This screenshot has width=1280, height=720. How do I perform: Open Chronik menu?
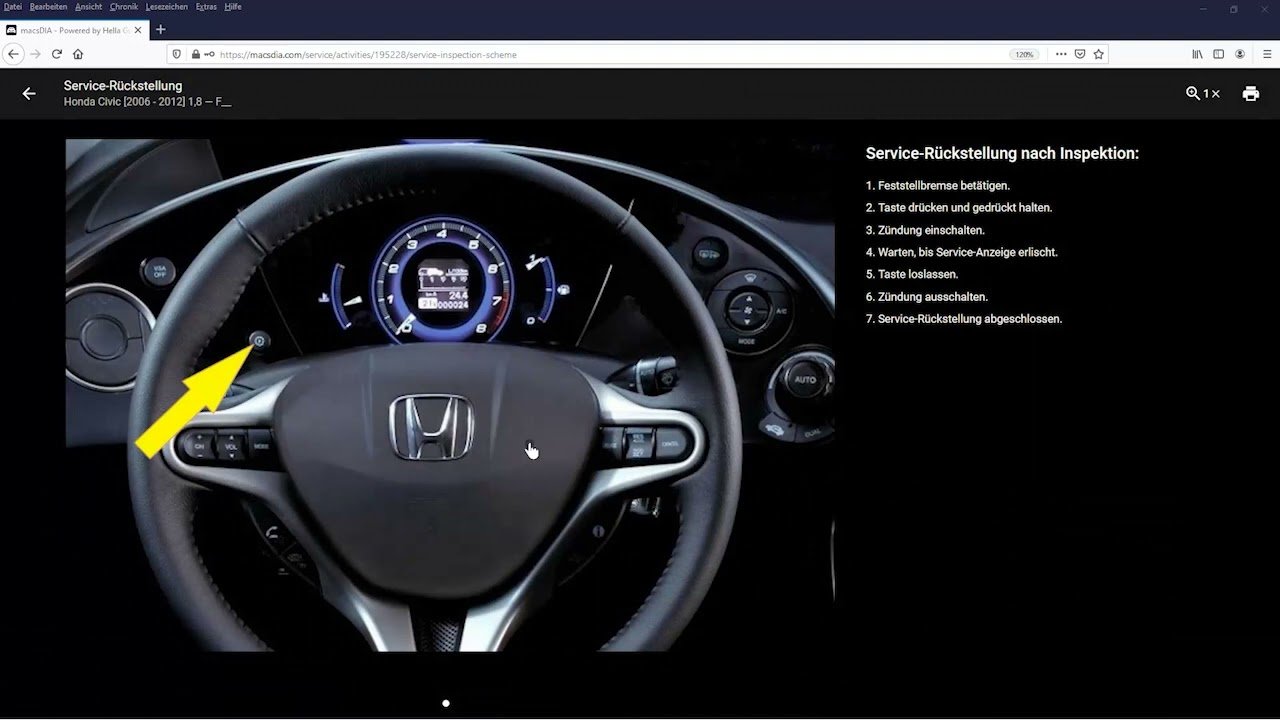(x=124, y=7)
